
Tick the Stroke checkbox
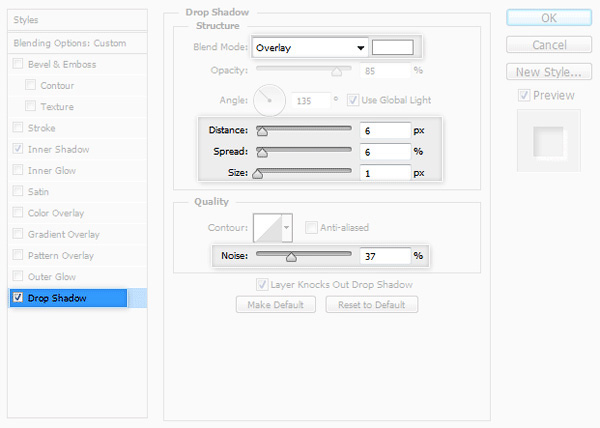coord(18,127)
